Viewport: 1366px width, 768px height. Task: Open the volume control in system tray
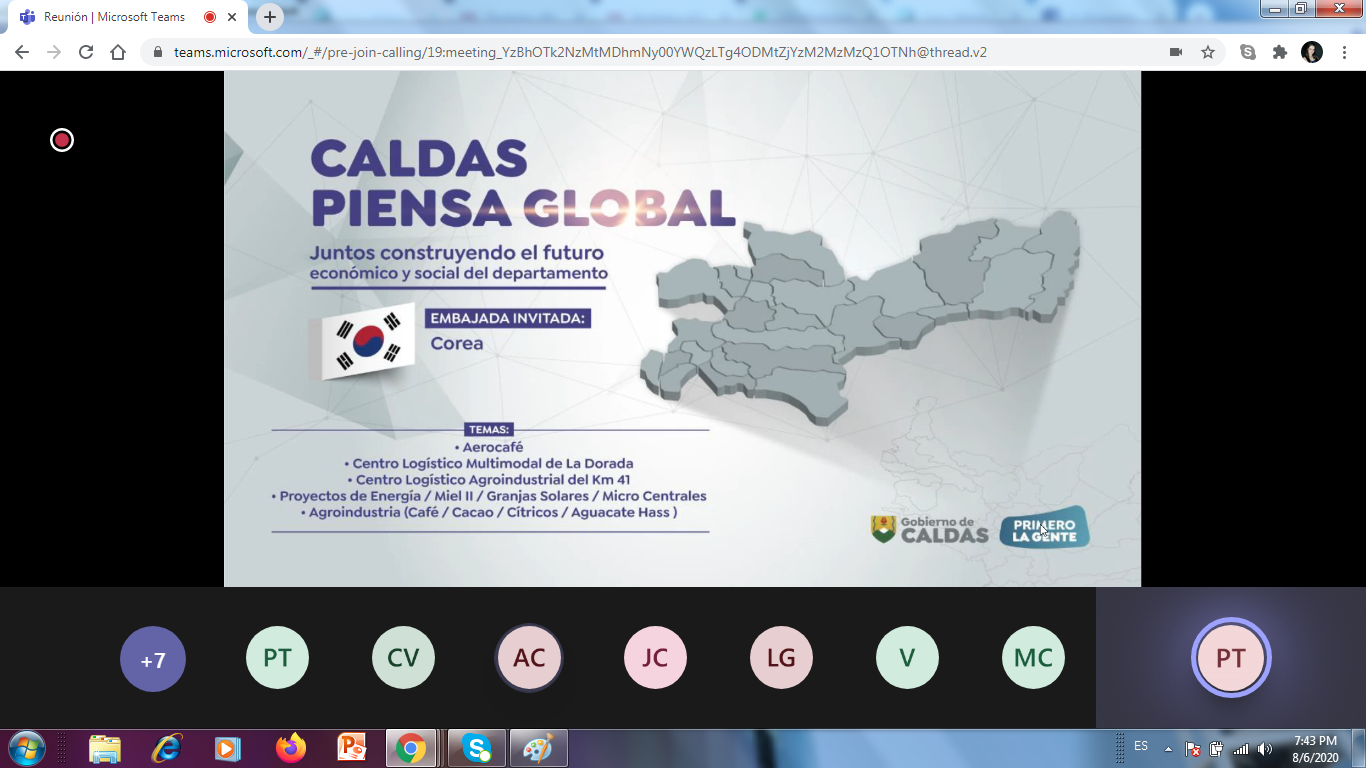[x=1265, y=748]
